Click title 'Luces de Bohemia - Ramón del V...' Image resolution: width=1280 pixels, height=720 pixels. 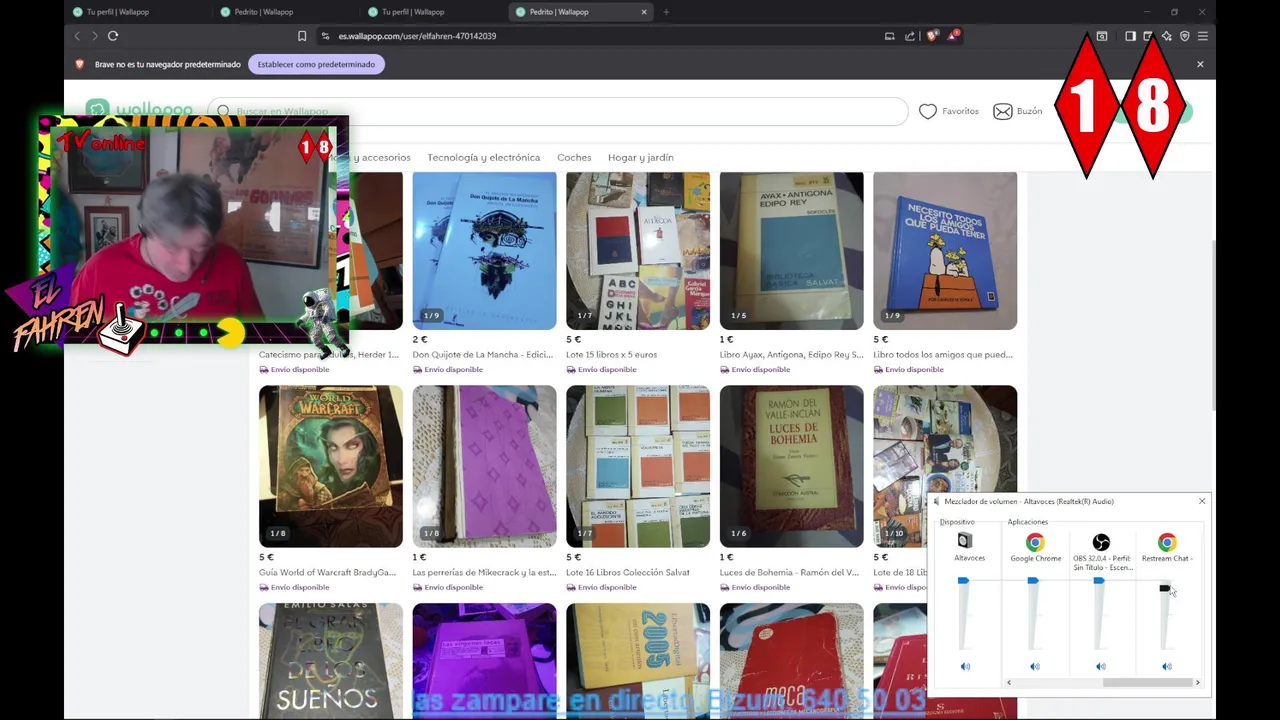(789, 572)
